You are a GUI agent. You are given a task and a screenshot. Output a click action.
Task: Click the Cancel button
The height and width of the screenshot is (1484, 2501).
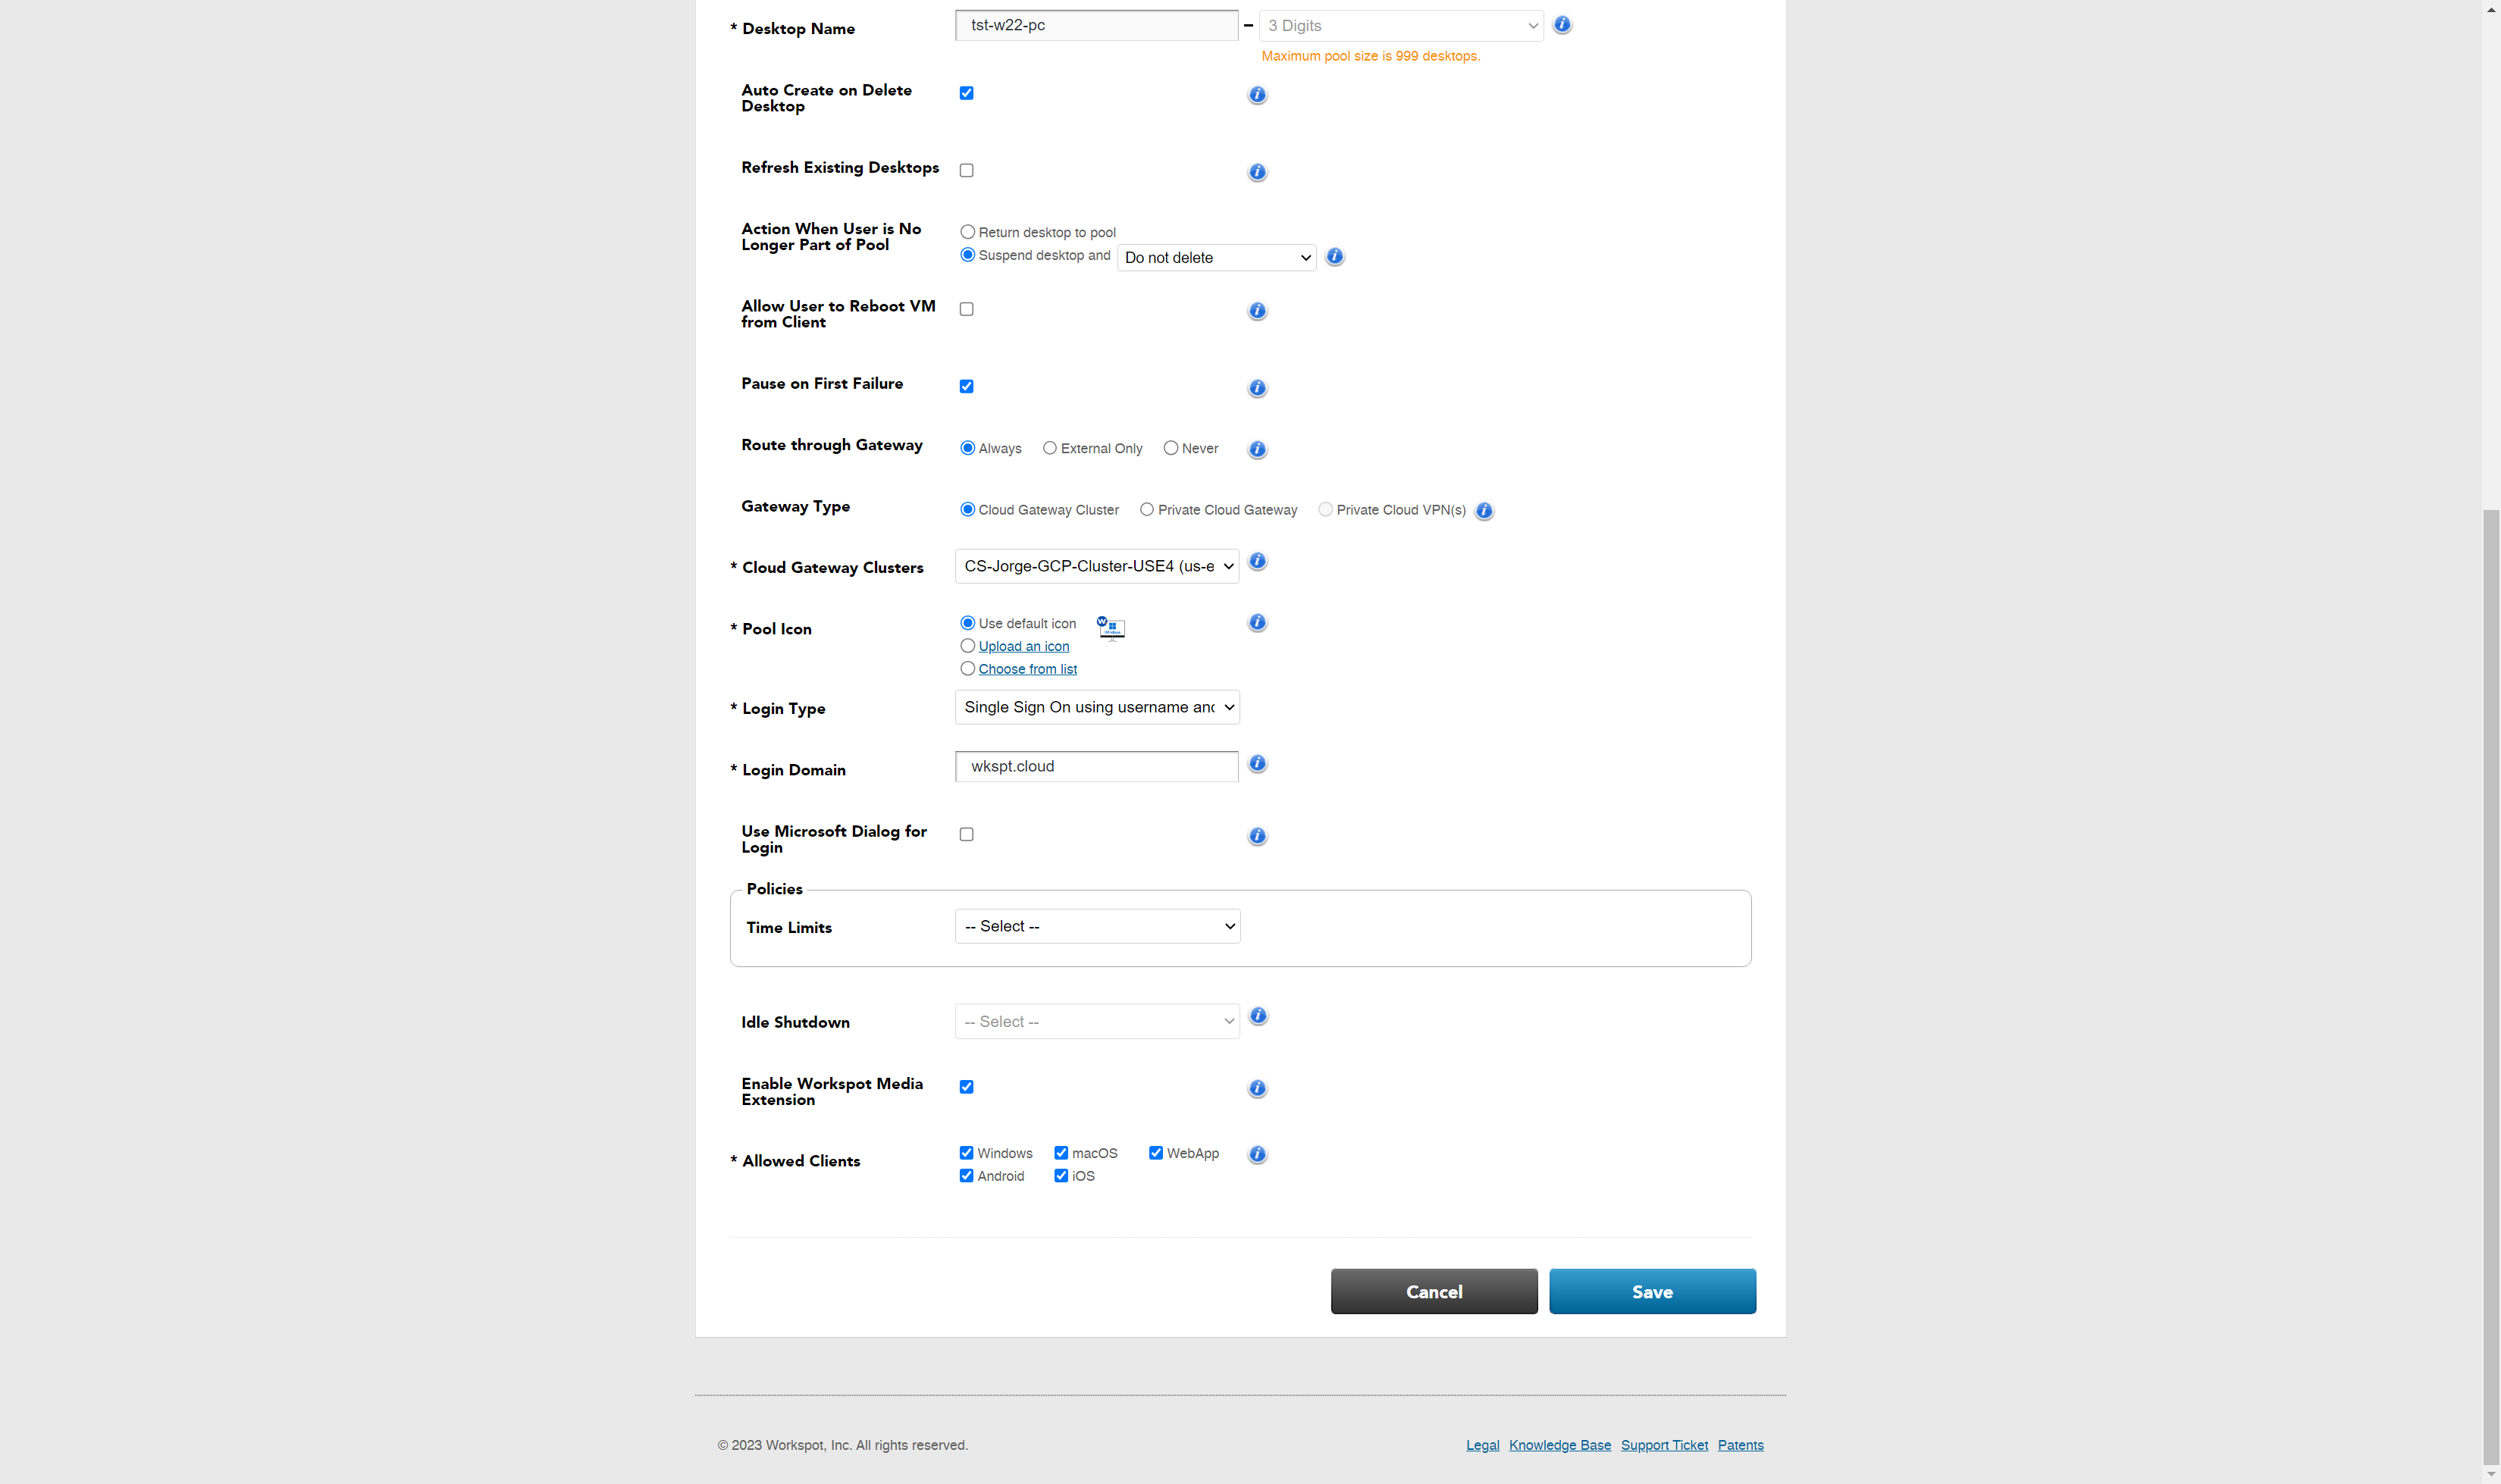point(1434,1291)
